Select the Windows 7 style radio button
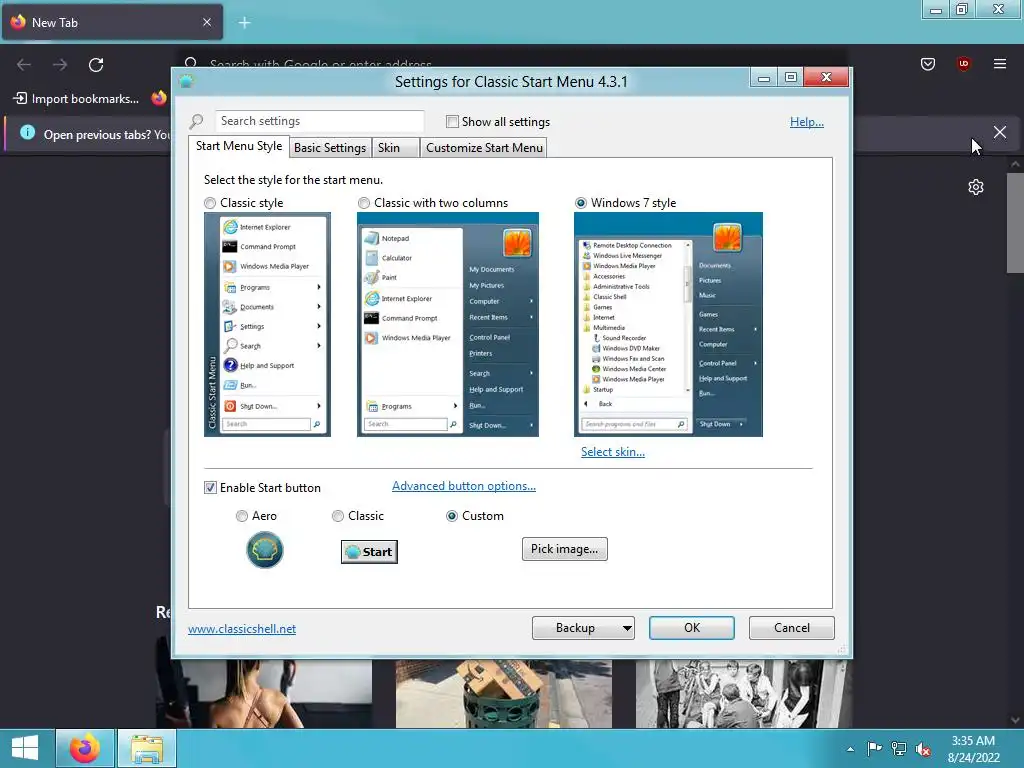This screenshot has height=768, width=1024. click(581, 203)
